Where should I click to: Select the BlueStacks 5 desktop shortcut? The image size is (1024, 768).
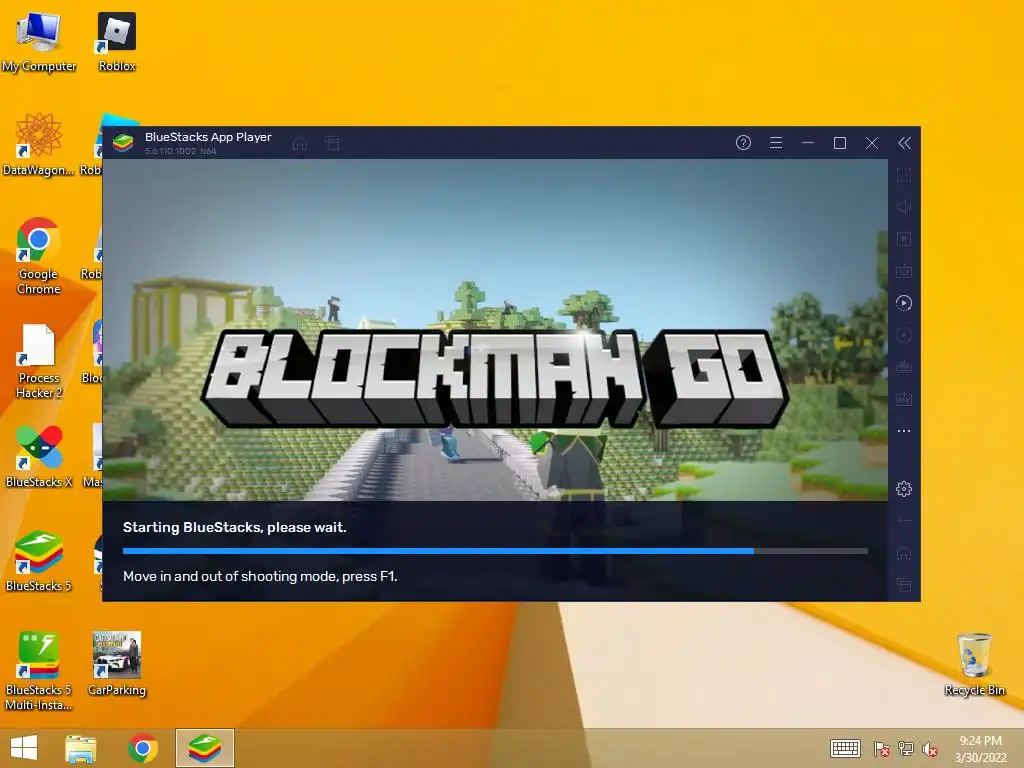(x=39, y=560)
